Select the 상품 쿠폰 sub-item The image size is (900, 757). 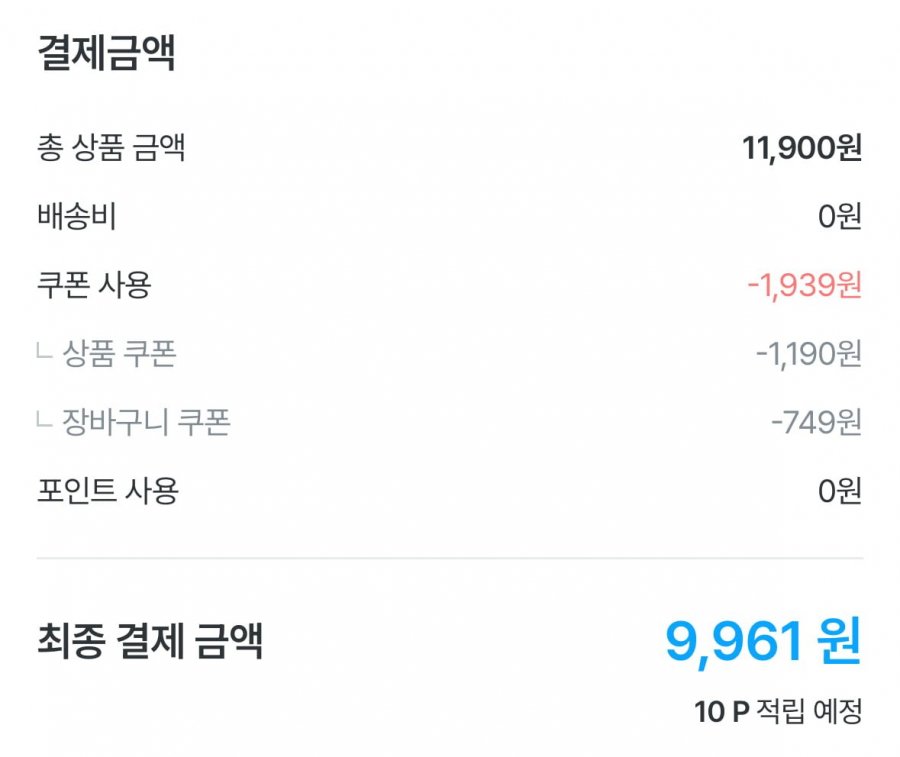tap(120, 355)
